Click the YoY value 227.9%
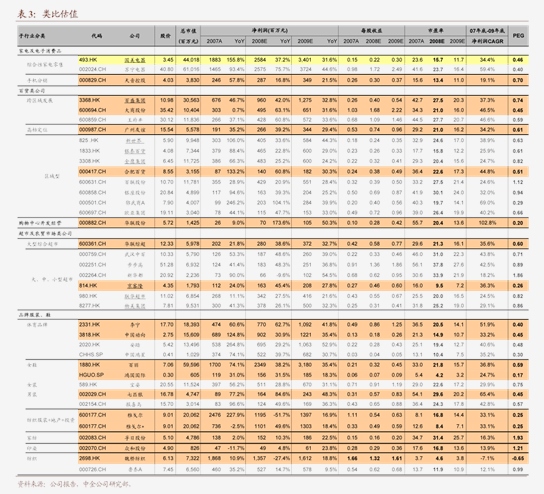The image size is (544, 494). click(x=236, y=415)
